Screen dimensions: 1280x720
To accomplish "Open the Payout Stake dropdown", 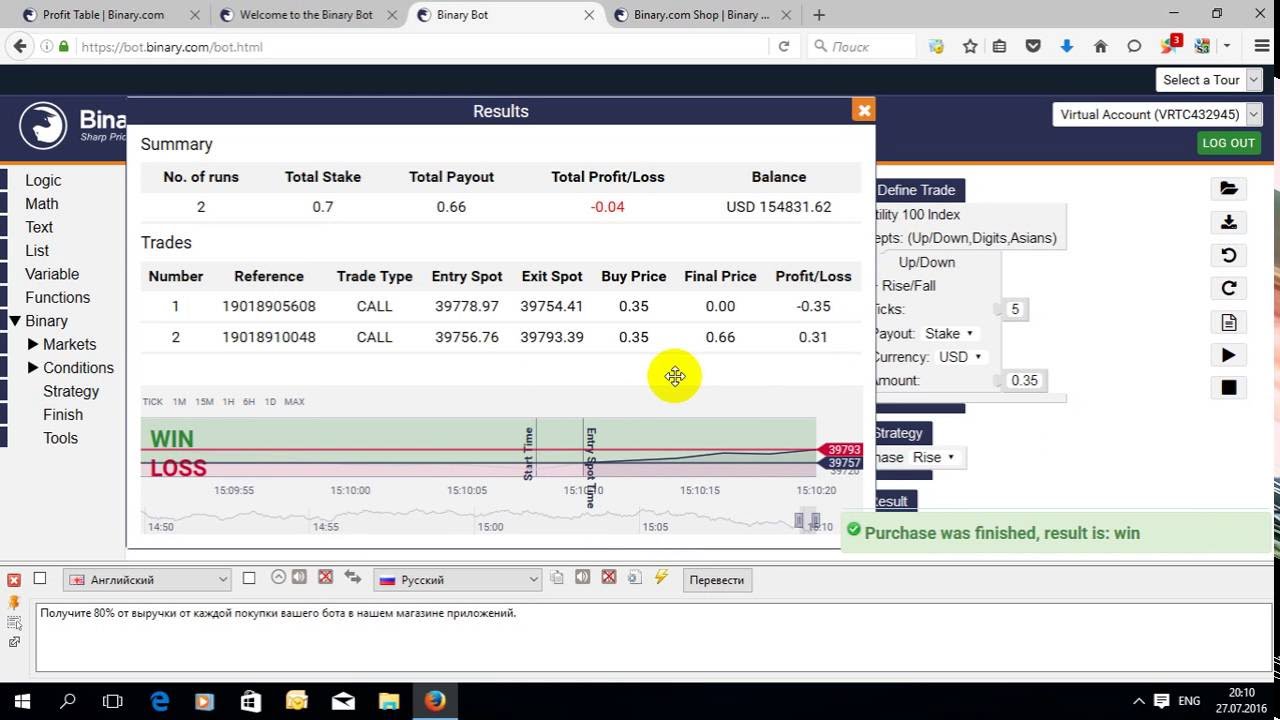I will tap(950, 333).
